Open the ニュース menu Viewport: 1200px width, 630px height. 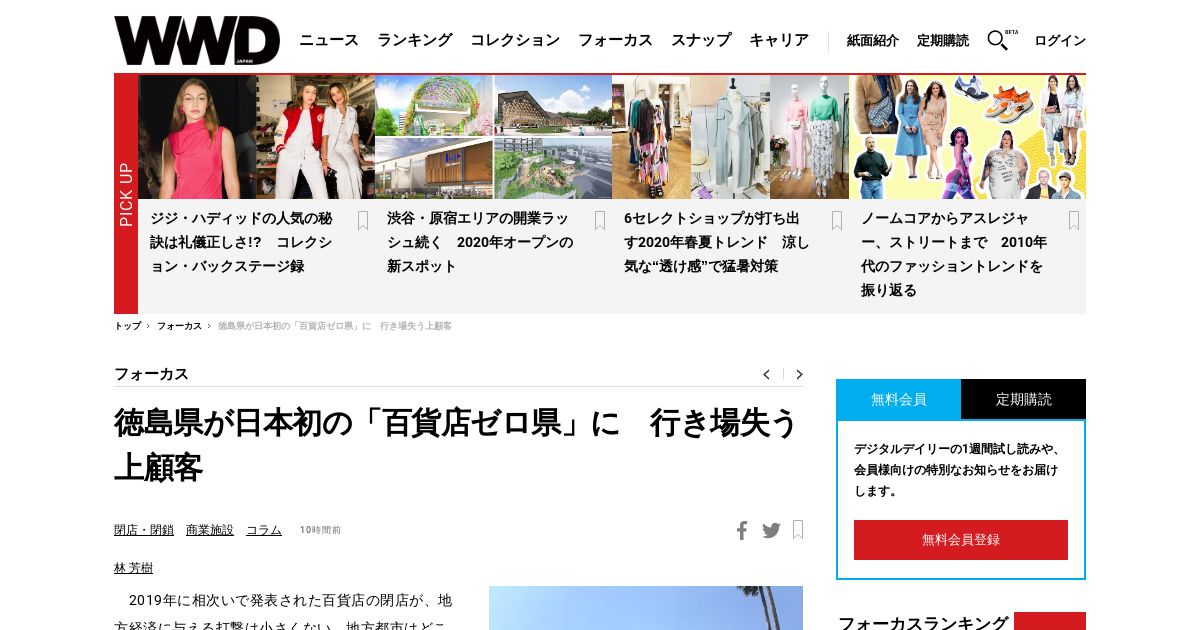tap(329, 40)
